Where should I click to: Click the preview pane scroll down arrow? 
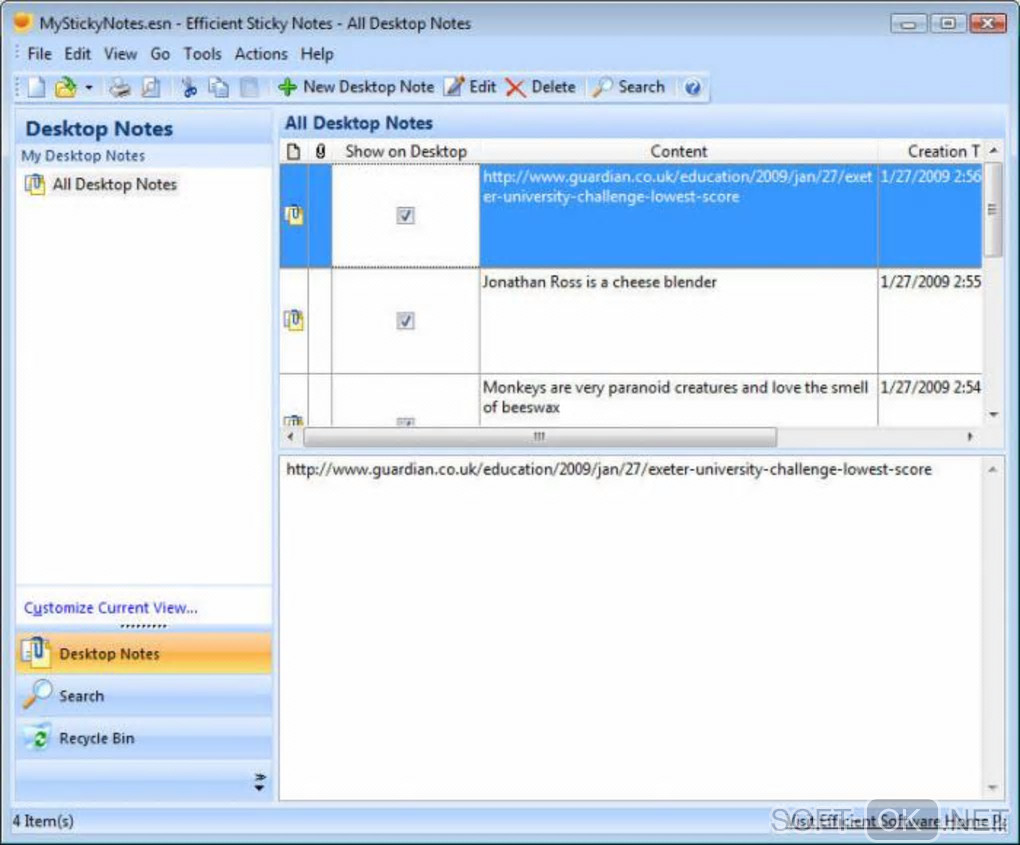coord(993,788)
